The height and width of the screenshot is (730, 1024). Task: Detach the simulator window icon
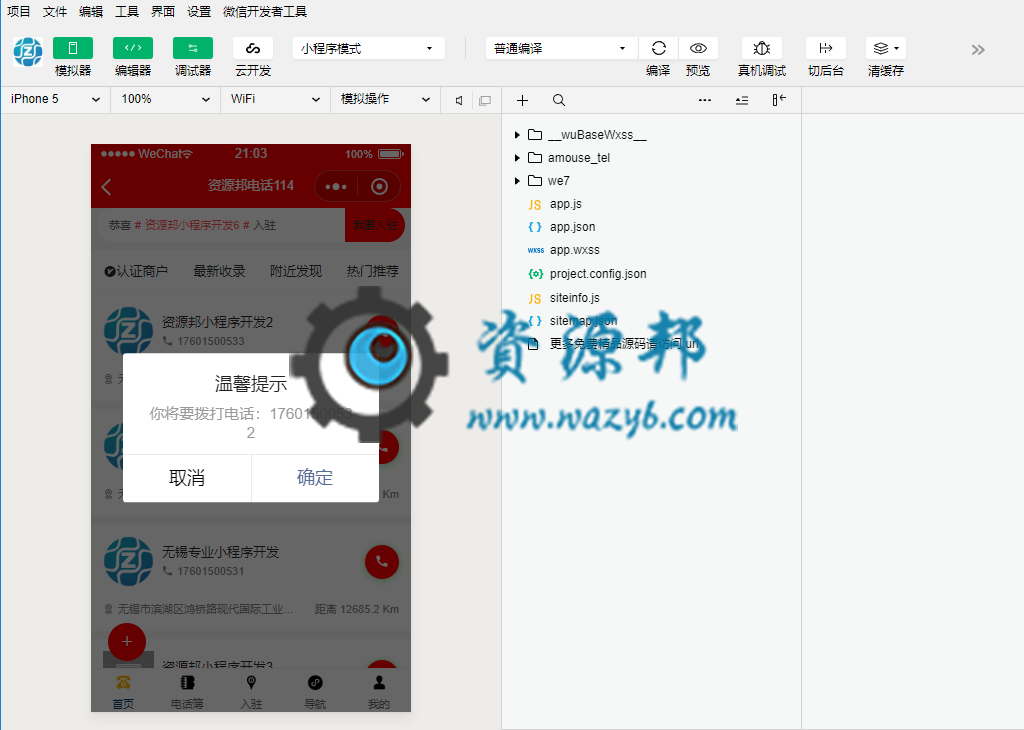[x=485, y=100]
